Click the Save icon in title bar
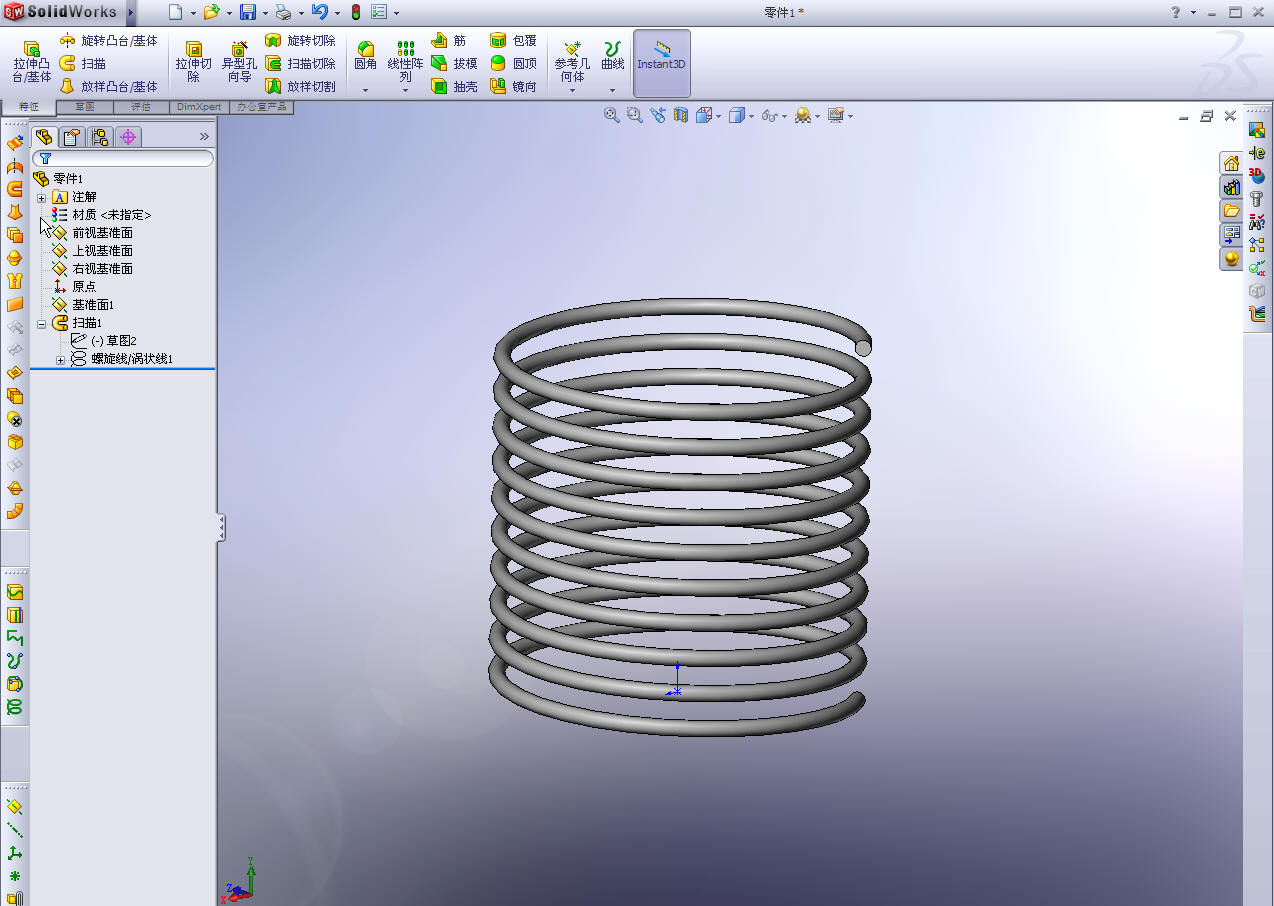 pyautogui.click(x=247, y=13)
